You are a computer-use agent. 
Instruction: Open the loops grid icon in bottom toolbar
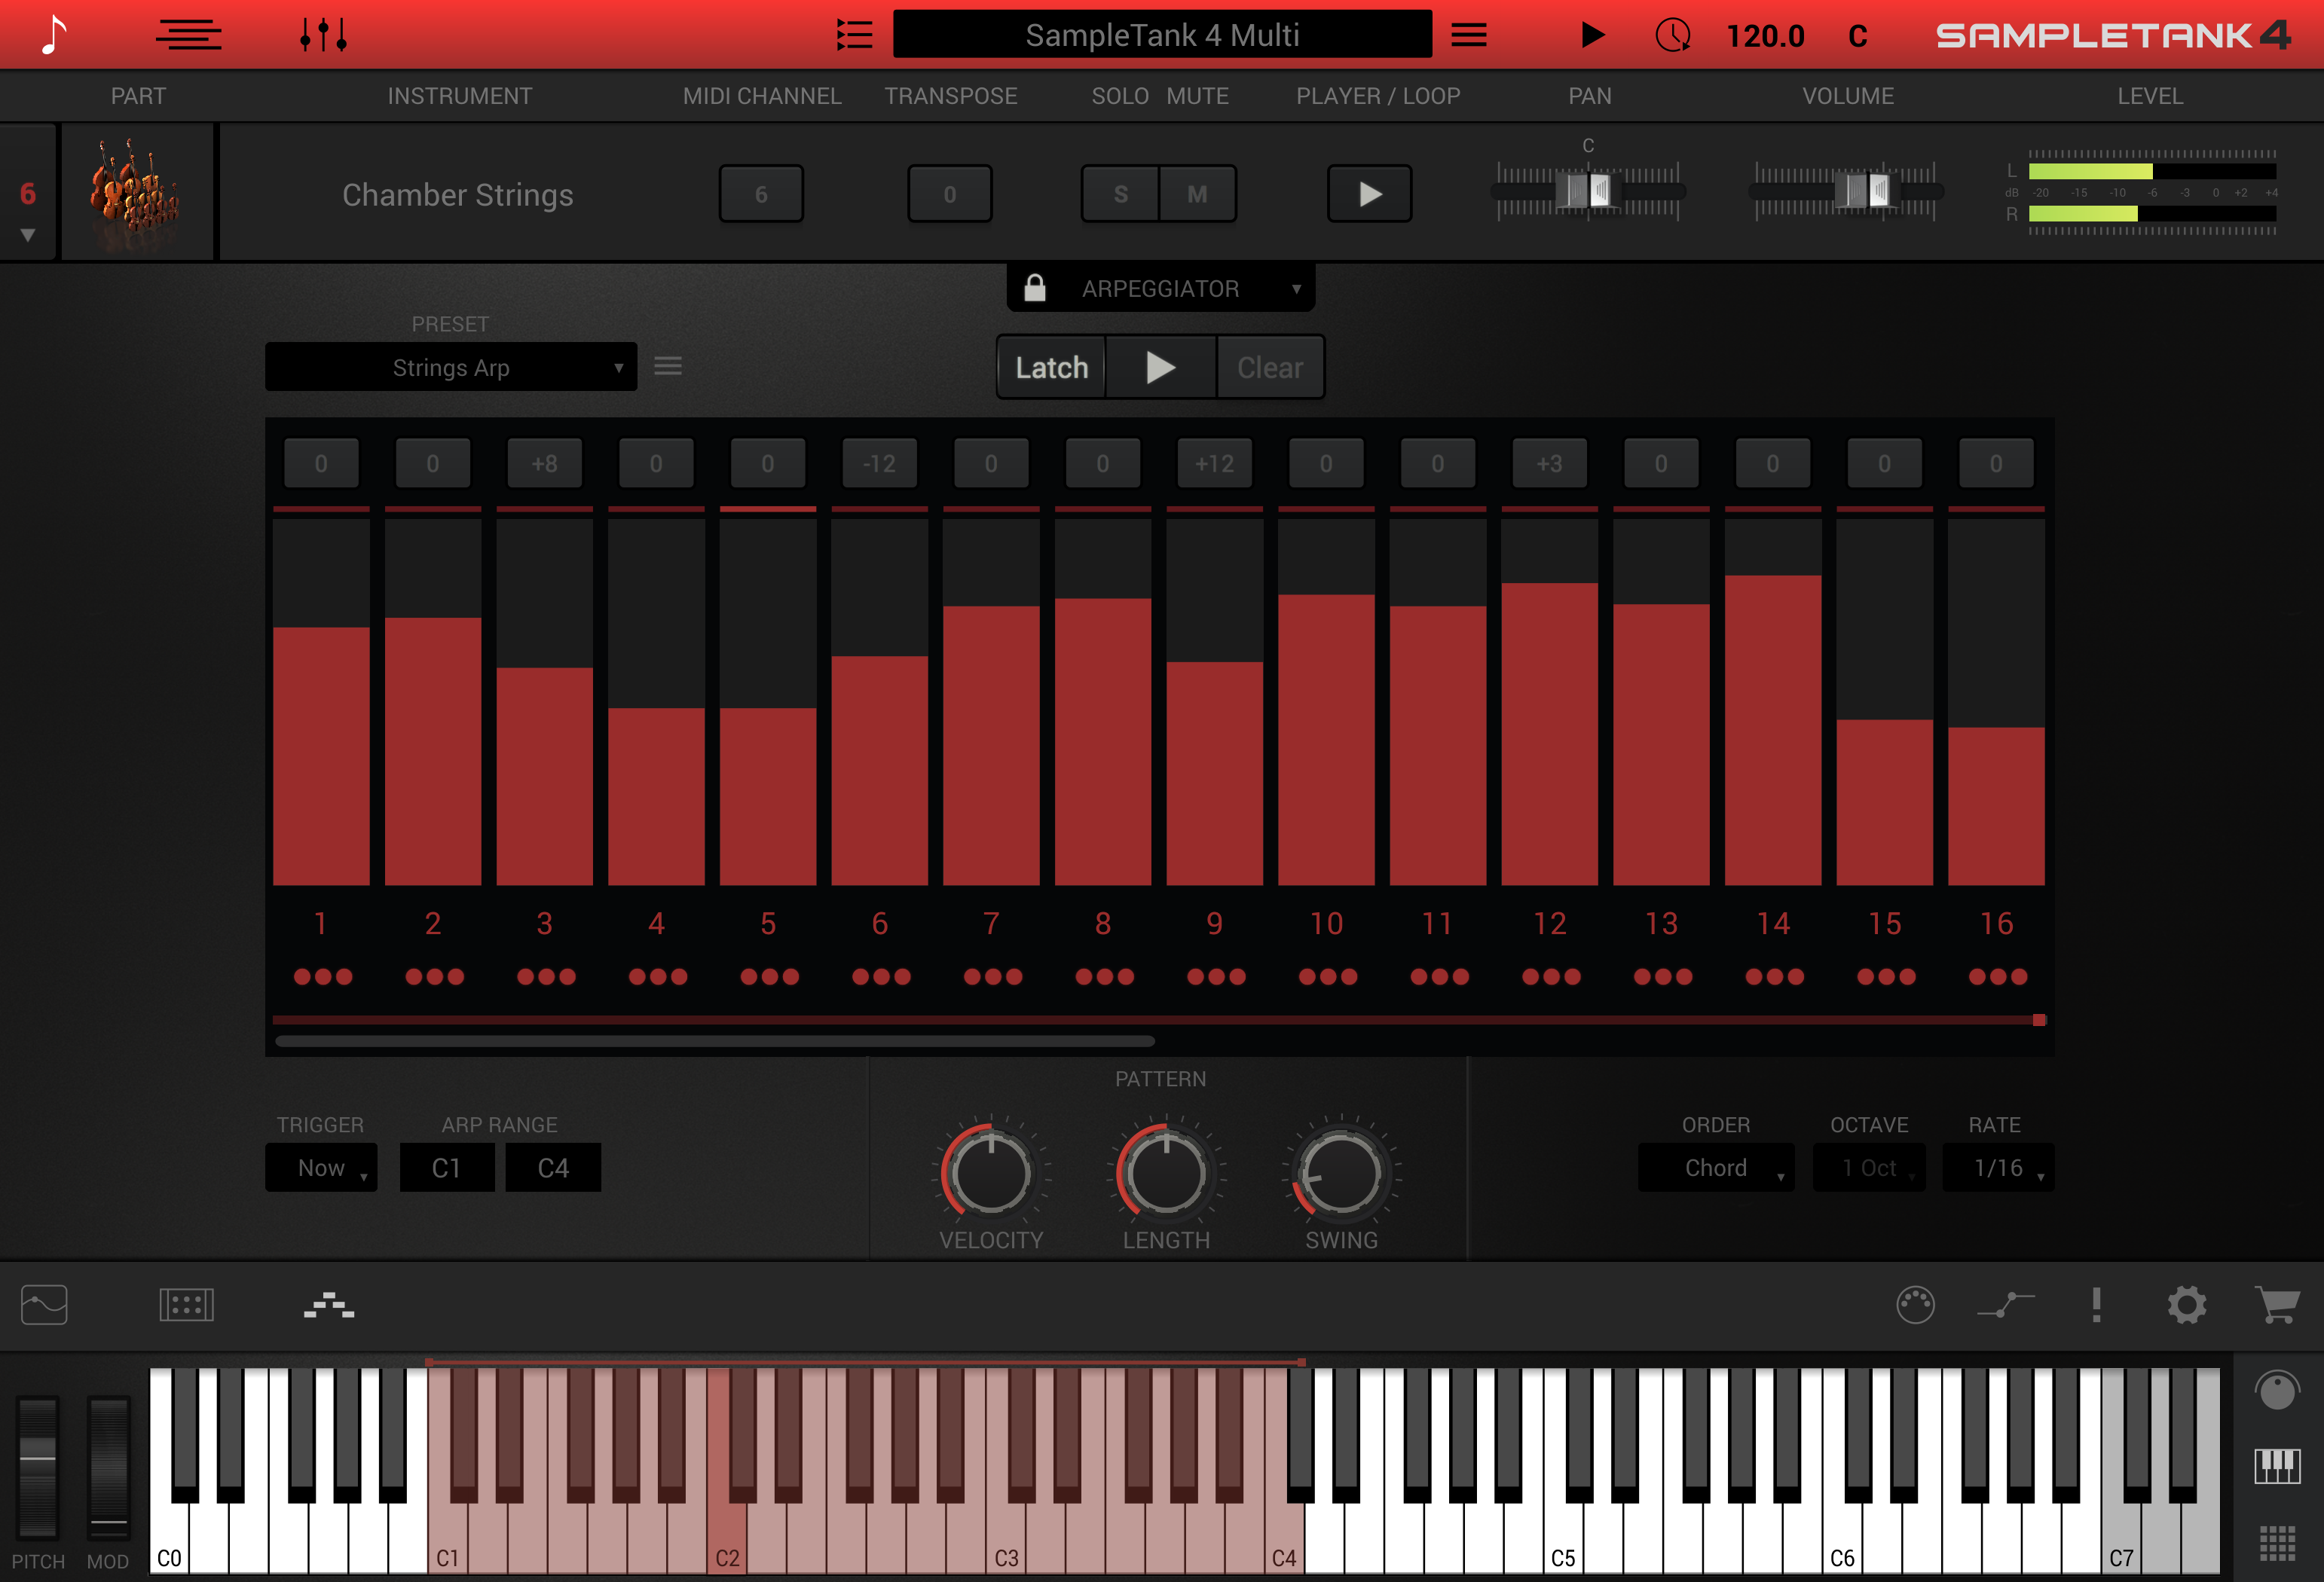coord(188,1305)
